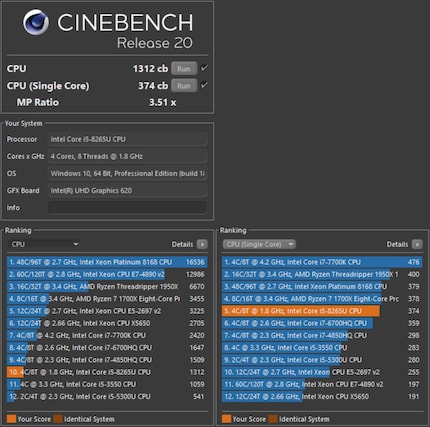Click the GFX Board field
This screenshot has height=427, width=430.
[x=127, y=190]
